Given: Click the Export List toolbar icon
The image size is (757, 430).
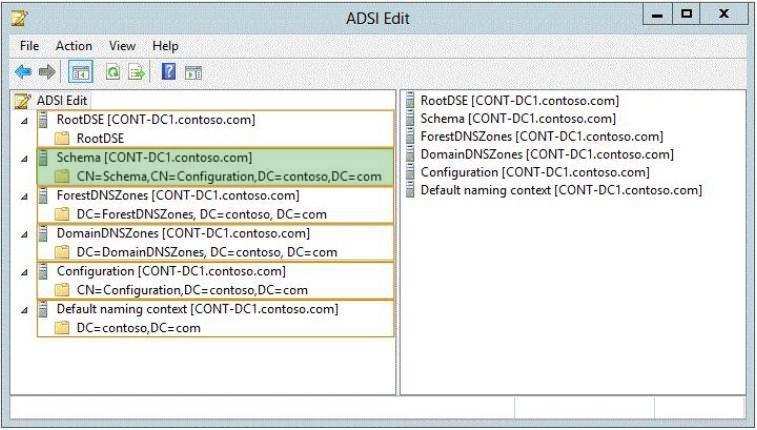Looking at the screenshot, I should click(137, 72).
